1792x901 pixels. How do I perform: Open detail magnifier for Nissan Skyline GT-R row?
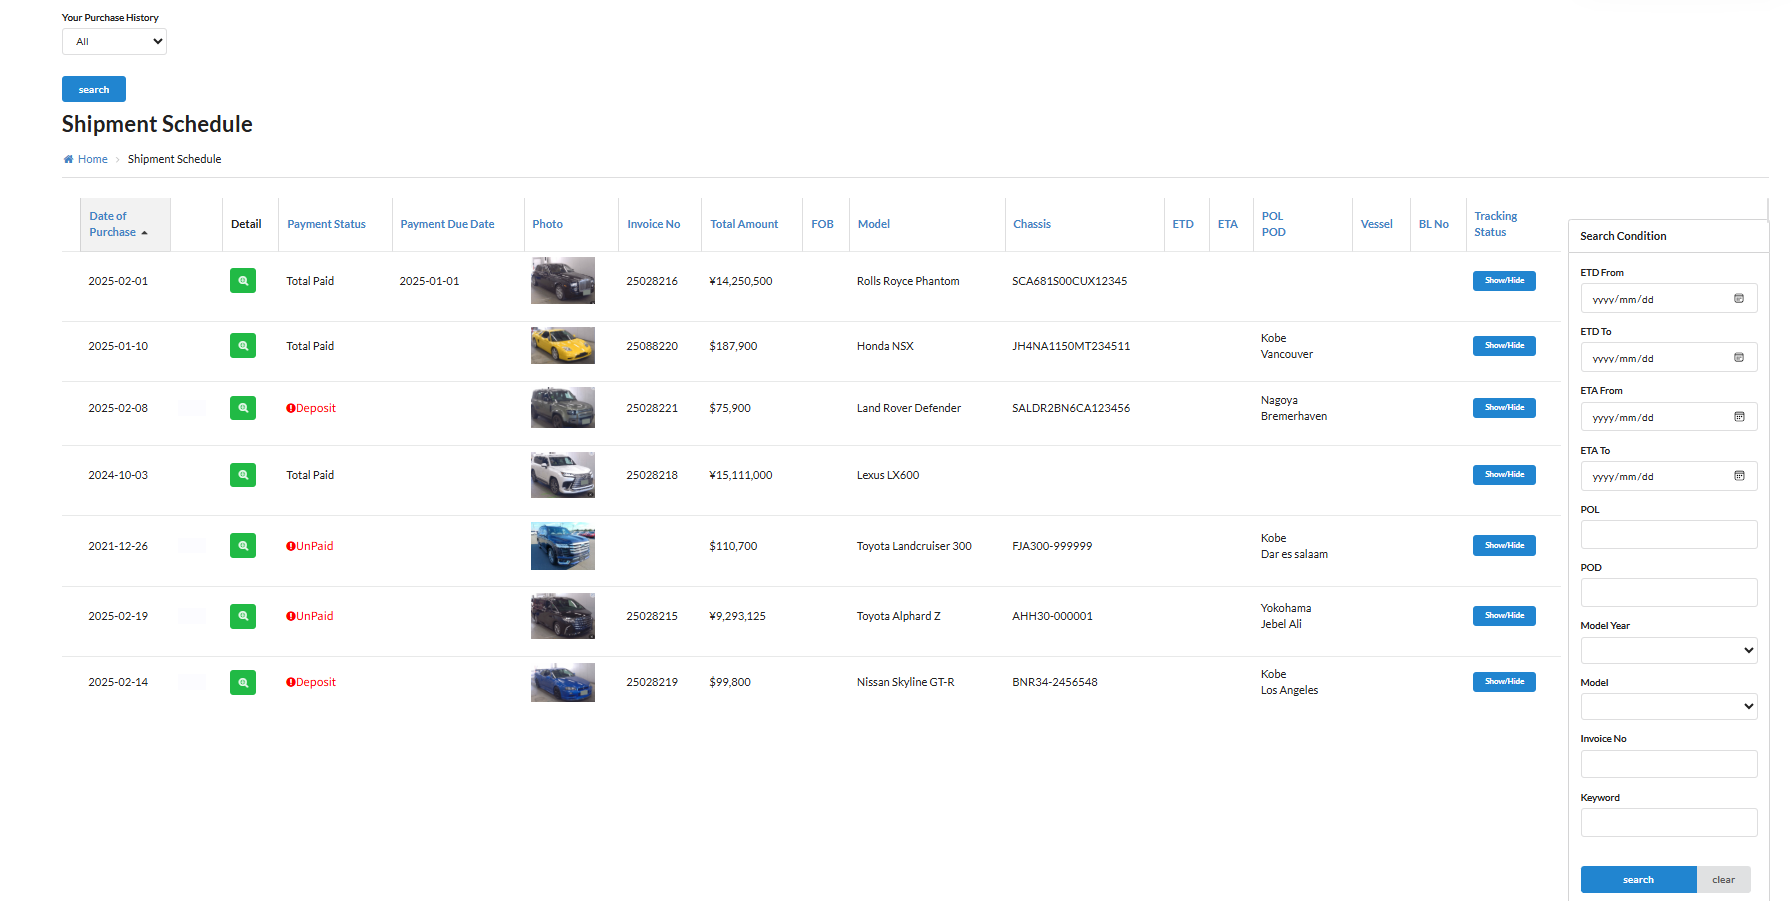coord(243,682)
